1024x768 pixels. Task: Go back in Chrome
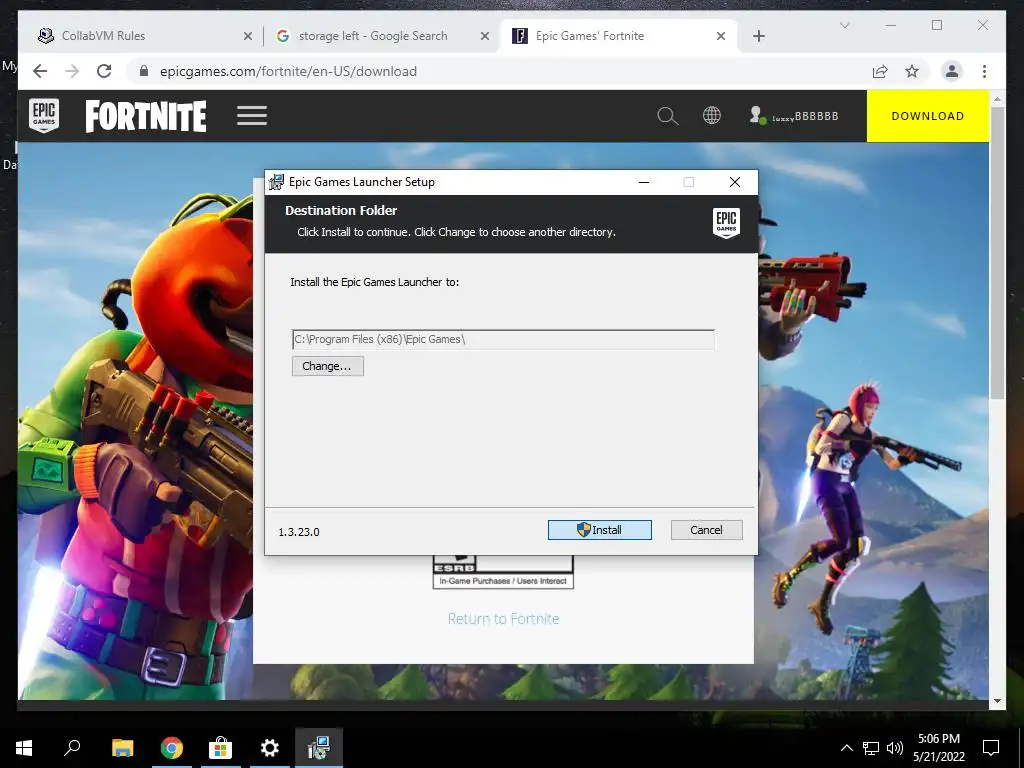40,71
